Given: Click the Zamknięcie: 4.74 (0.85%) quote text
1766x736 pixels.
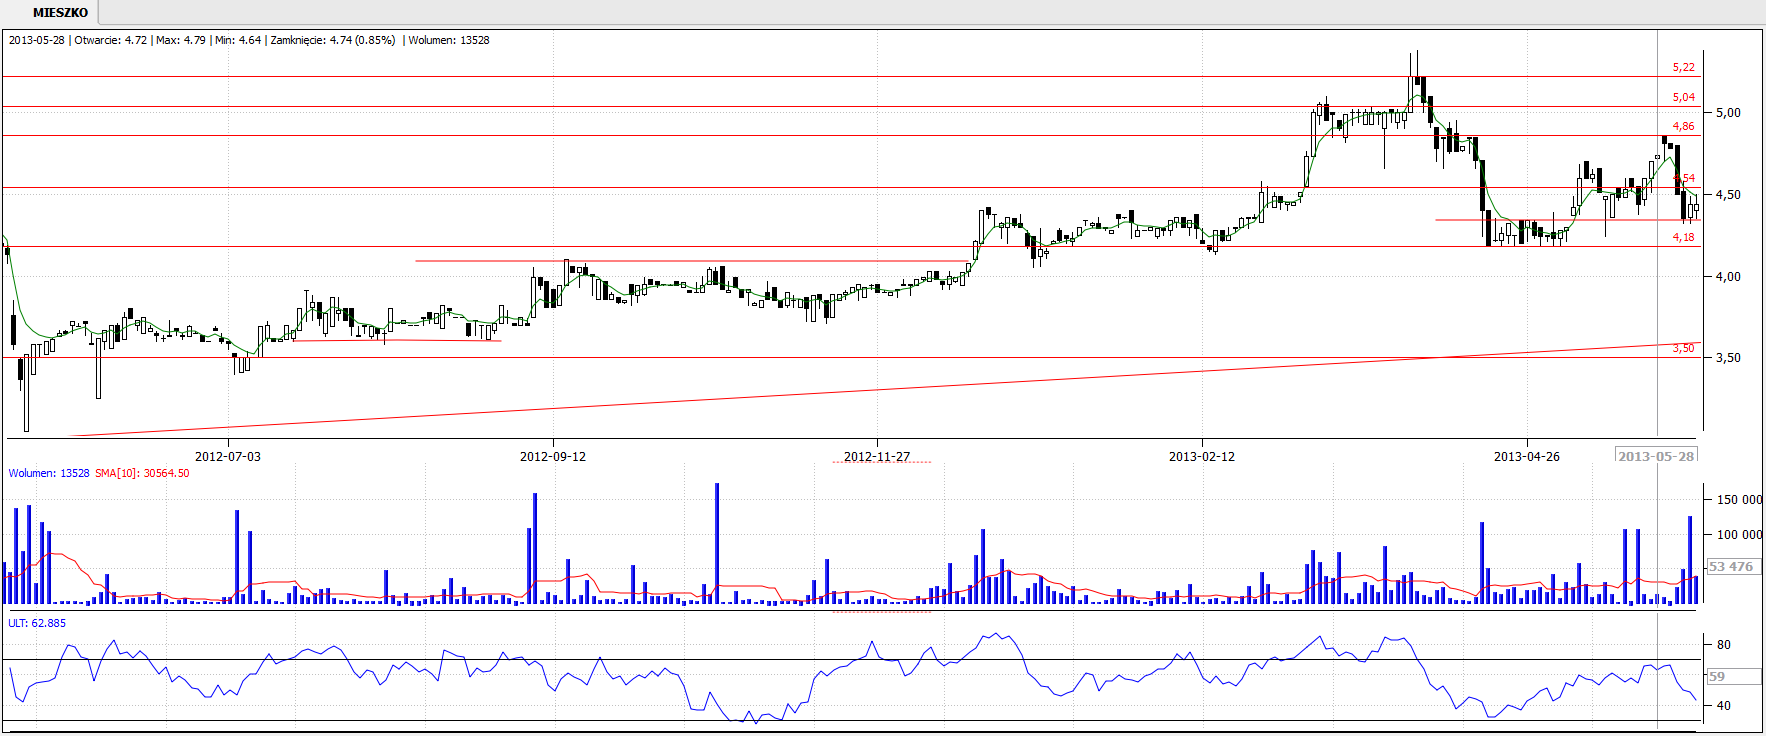Looking at the screenshot, I should pos(333,41).
